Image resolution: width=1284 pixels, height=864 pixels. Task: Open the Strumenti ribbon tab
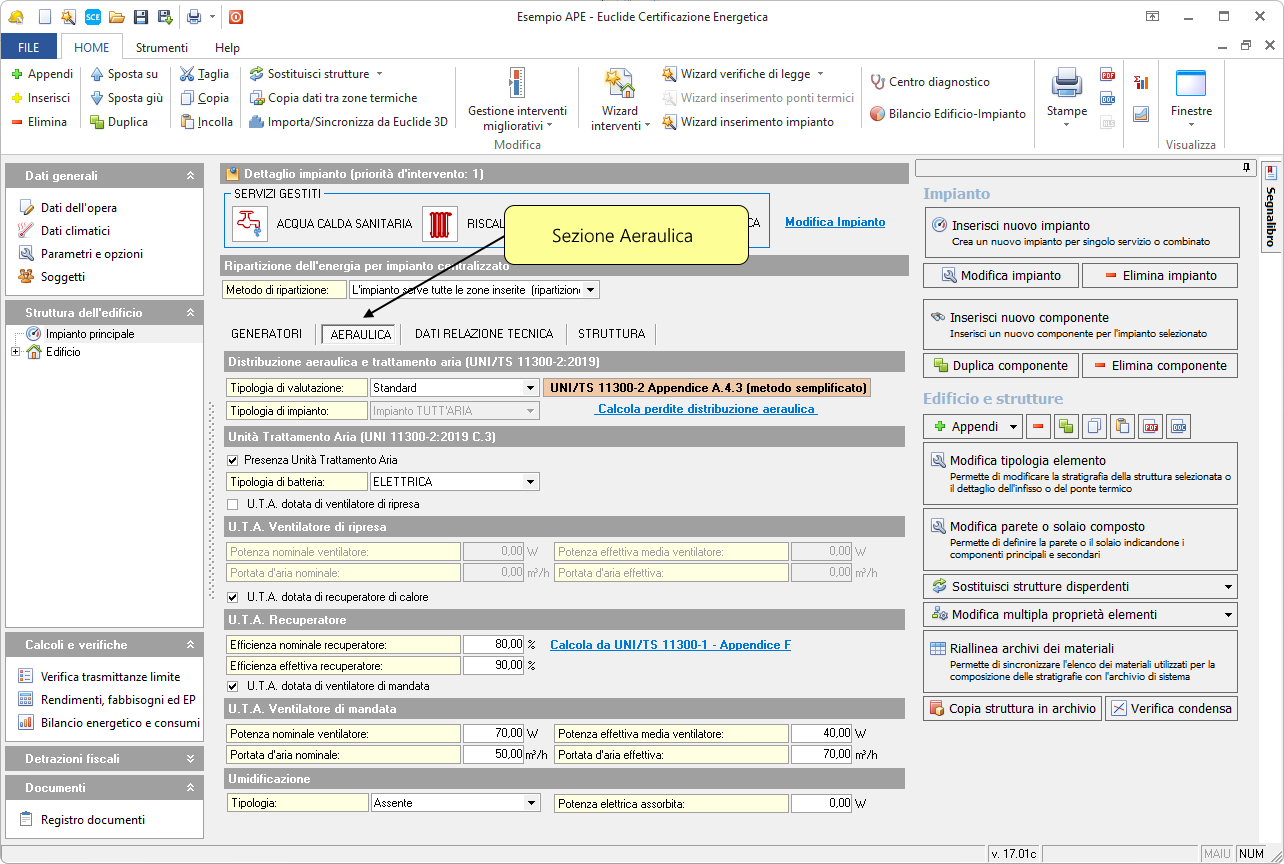(162, 47)
